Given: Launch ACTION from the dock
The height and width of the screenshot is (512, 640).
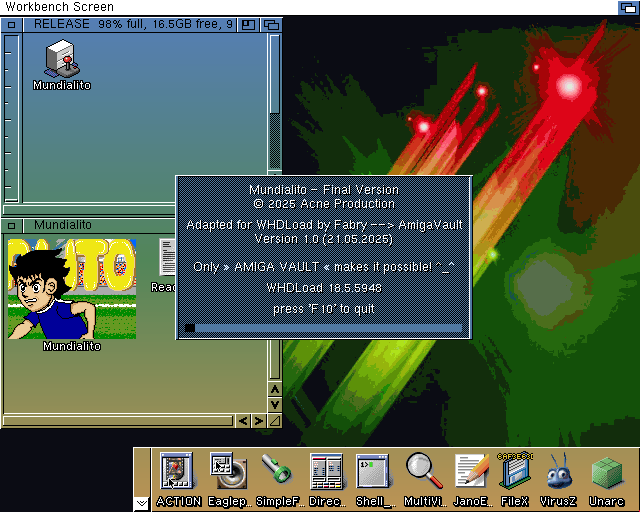Looking at the screenshot, I should pyautogui.click(x=178, y=480).
